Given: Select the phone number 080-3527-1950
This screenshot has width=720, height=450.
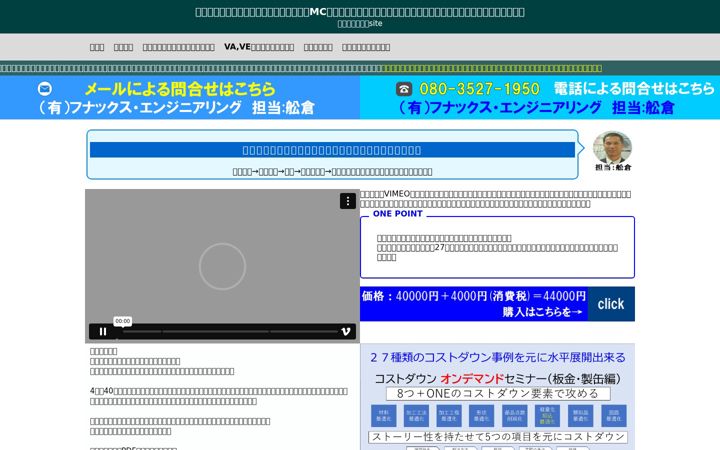Looking at the screenshot, I should (479, 89).
